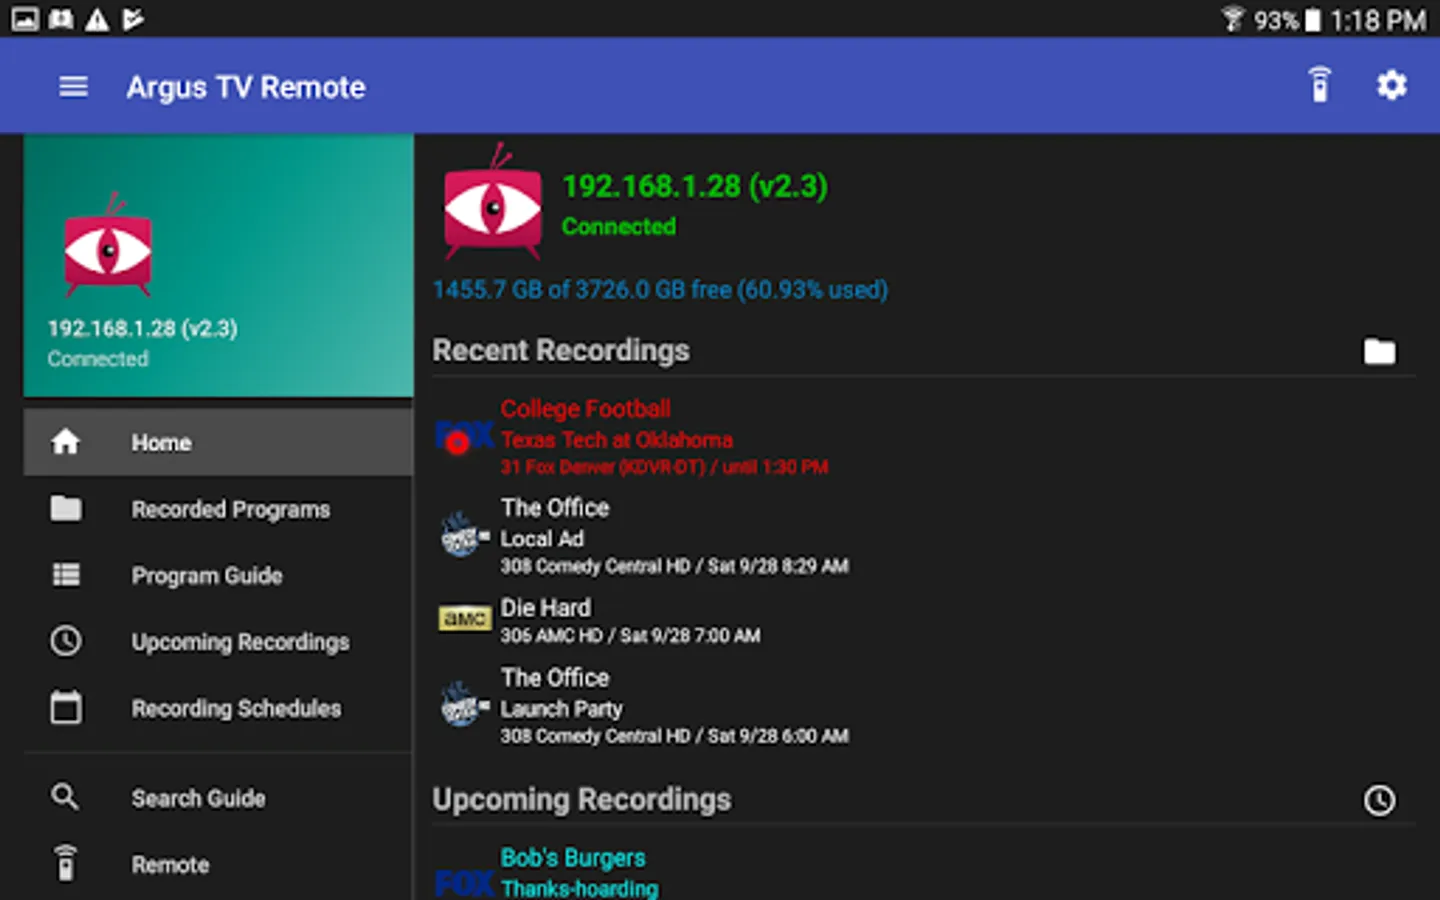The height and width of the screenshot is (900, 1440).
Task: Click the Program Guide list icon
Action: (66, 574)
